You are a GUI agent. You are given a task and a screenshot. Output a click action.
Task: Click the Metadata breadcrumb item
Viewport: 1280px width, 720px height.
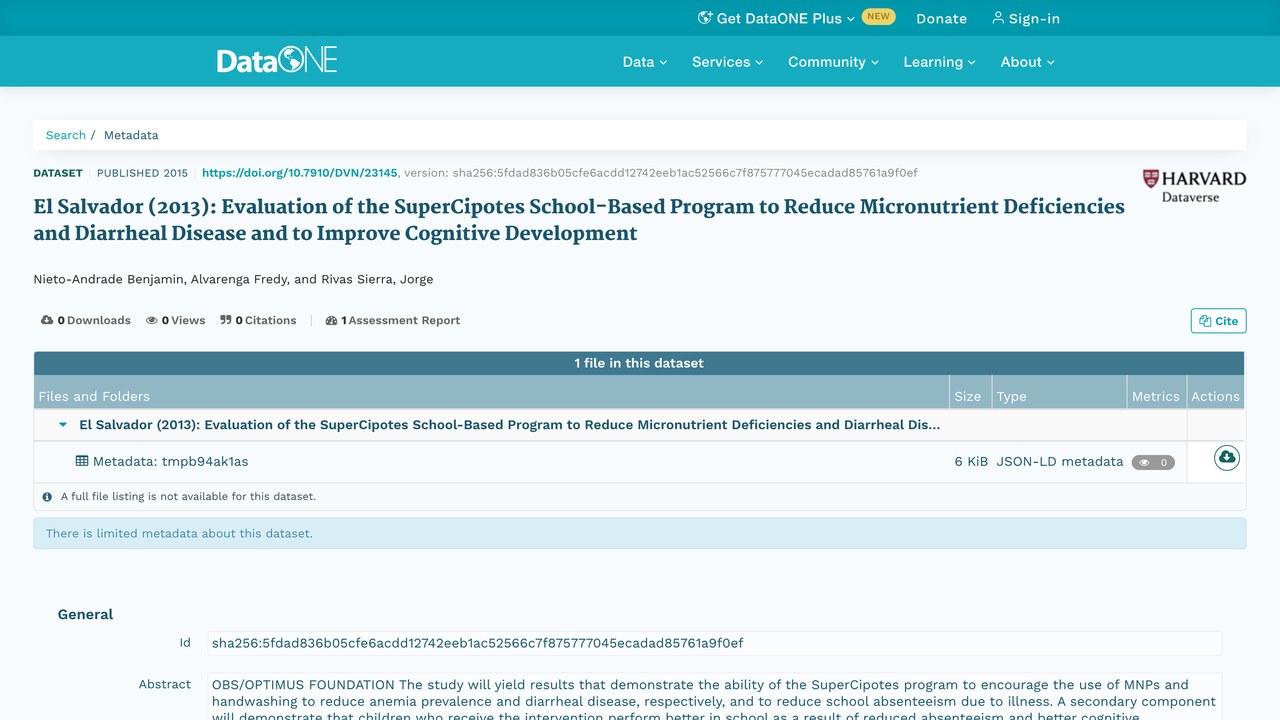click(x=131, y=135)
